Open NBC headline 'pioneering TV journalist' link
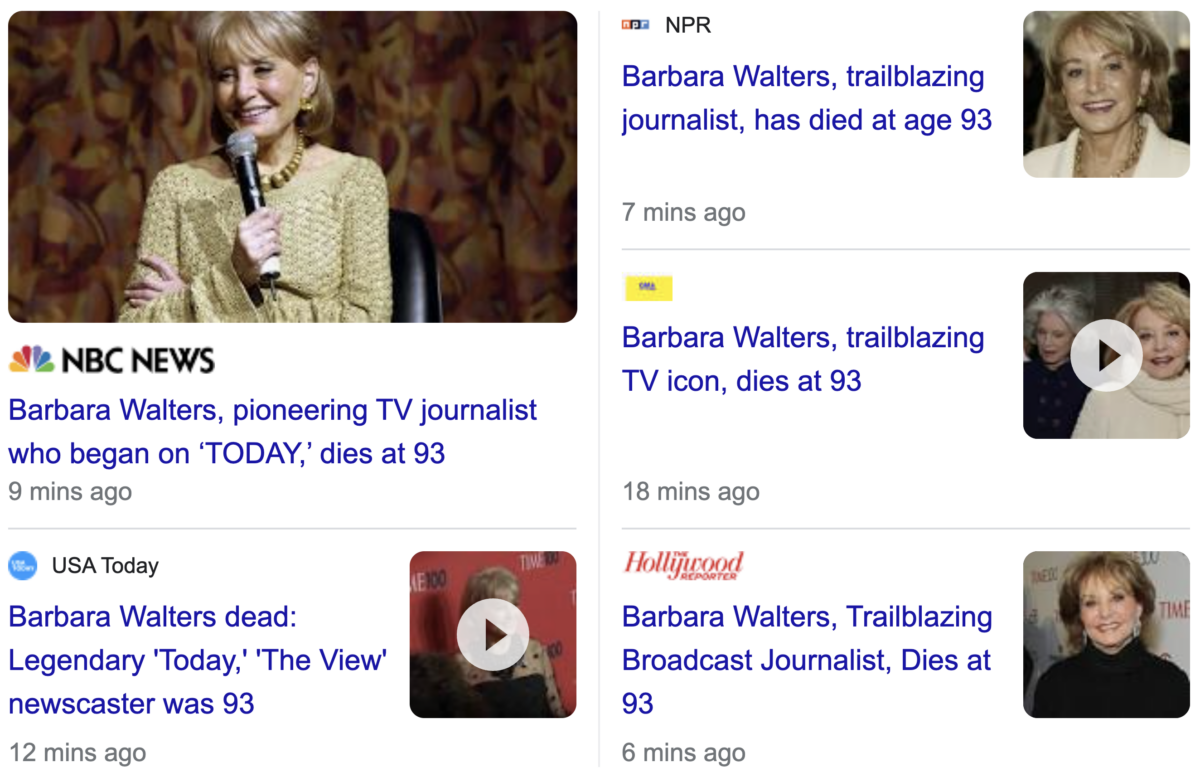 [273, 432]
